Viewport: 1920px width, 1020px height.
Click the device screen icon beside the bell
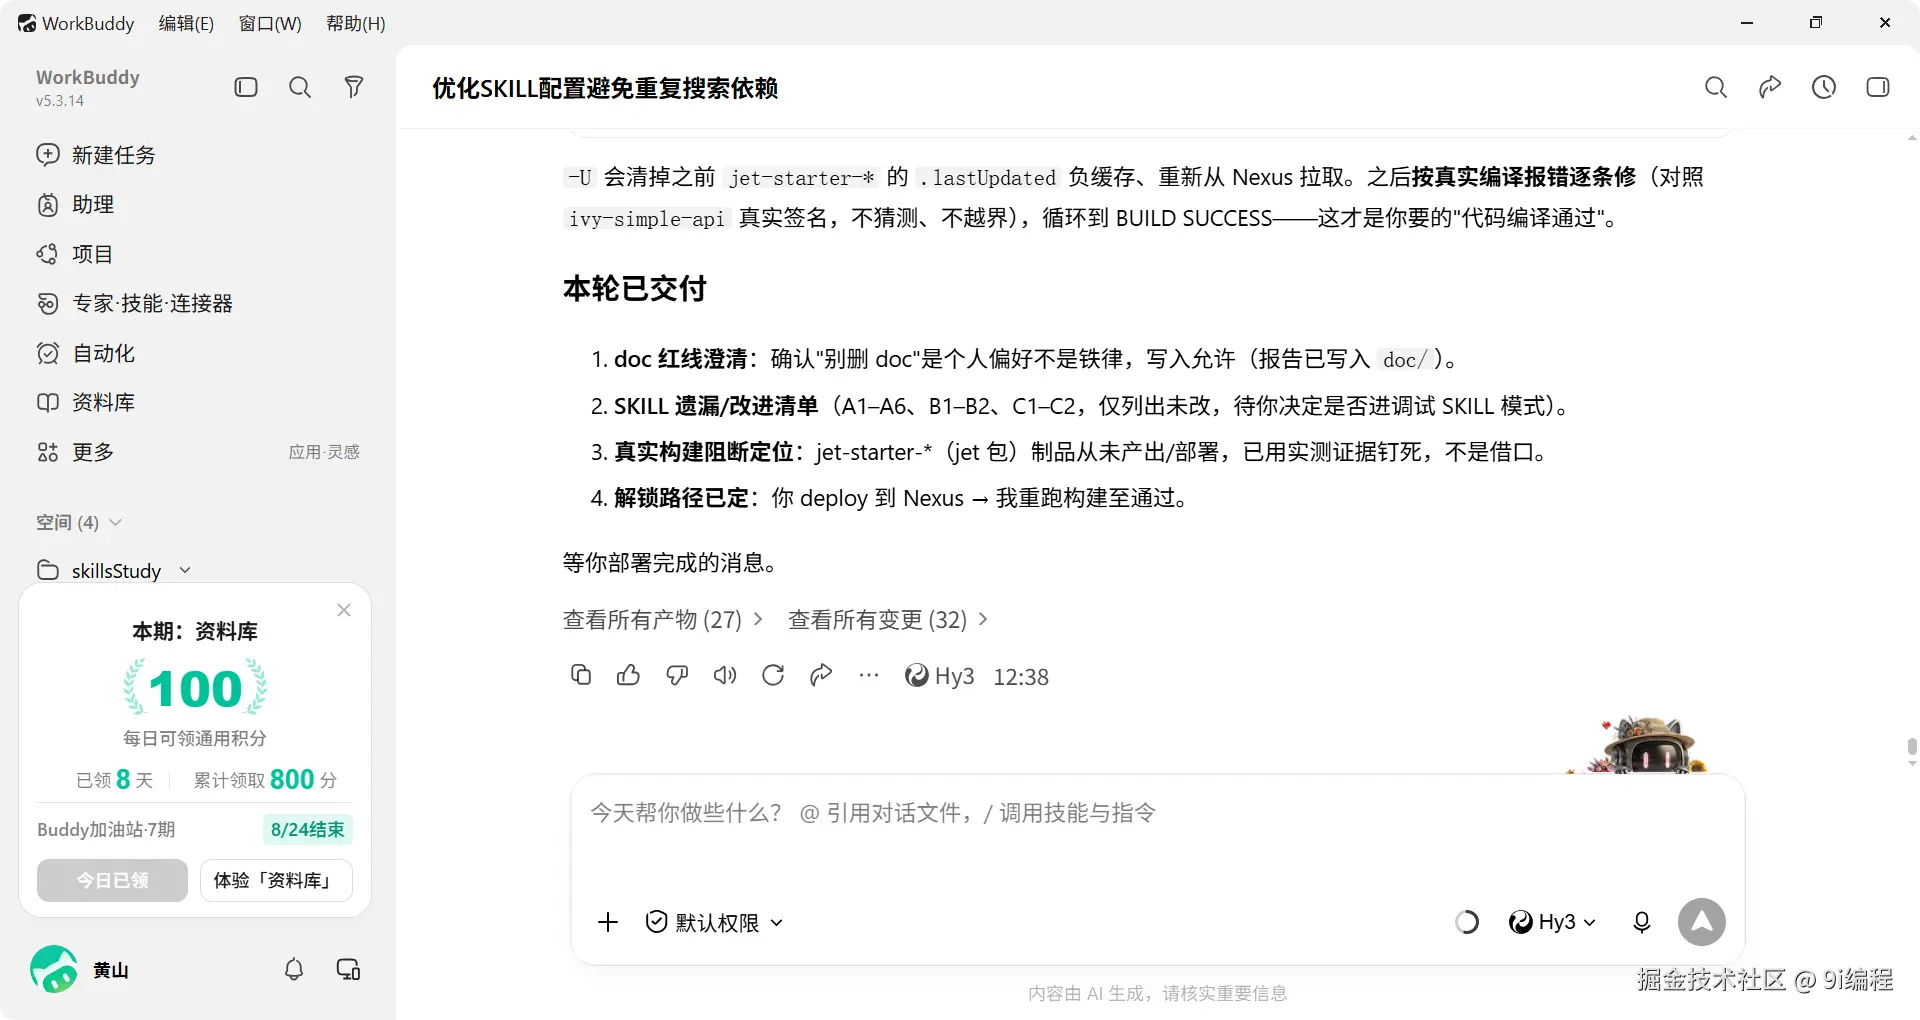348,969
